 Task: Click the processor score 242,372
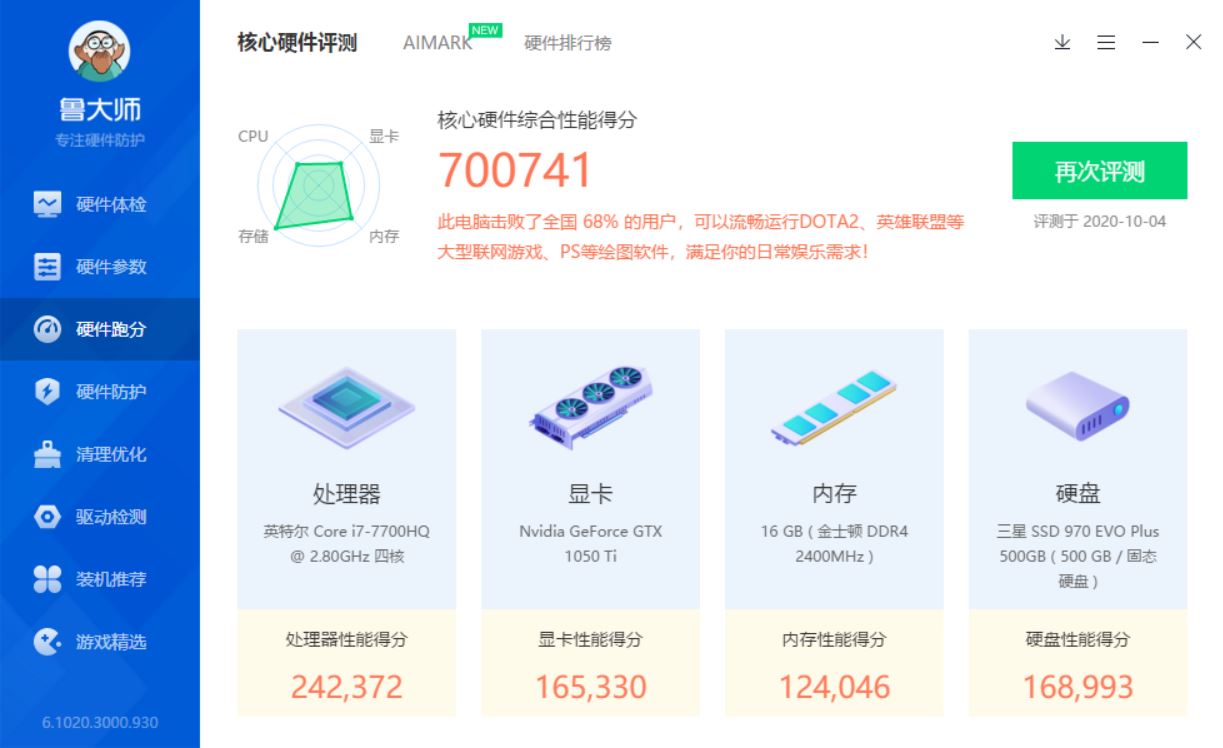[x=345, y=686]
